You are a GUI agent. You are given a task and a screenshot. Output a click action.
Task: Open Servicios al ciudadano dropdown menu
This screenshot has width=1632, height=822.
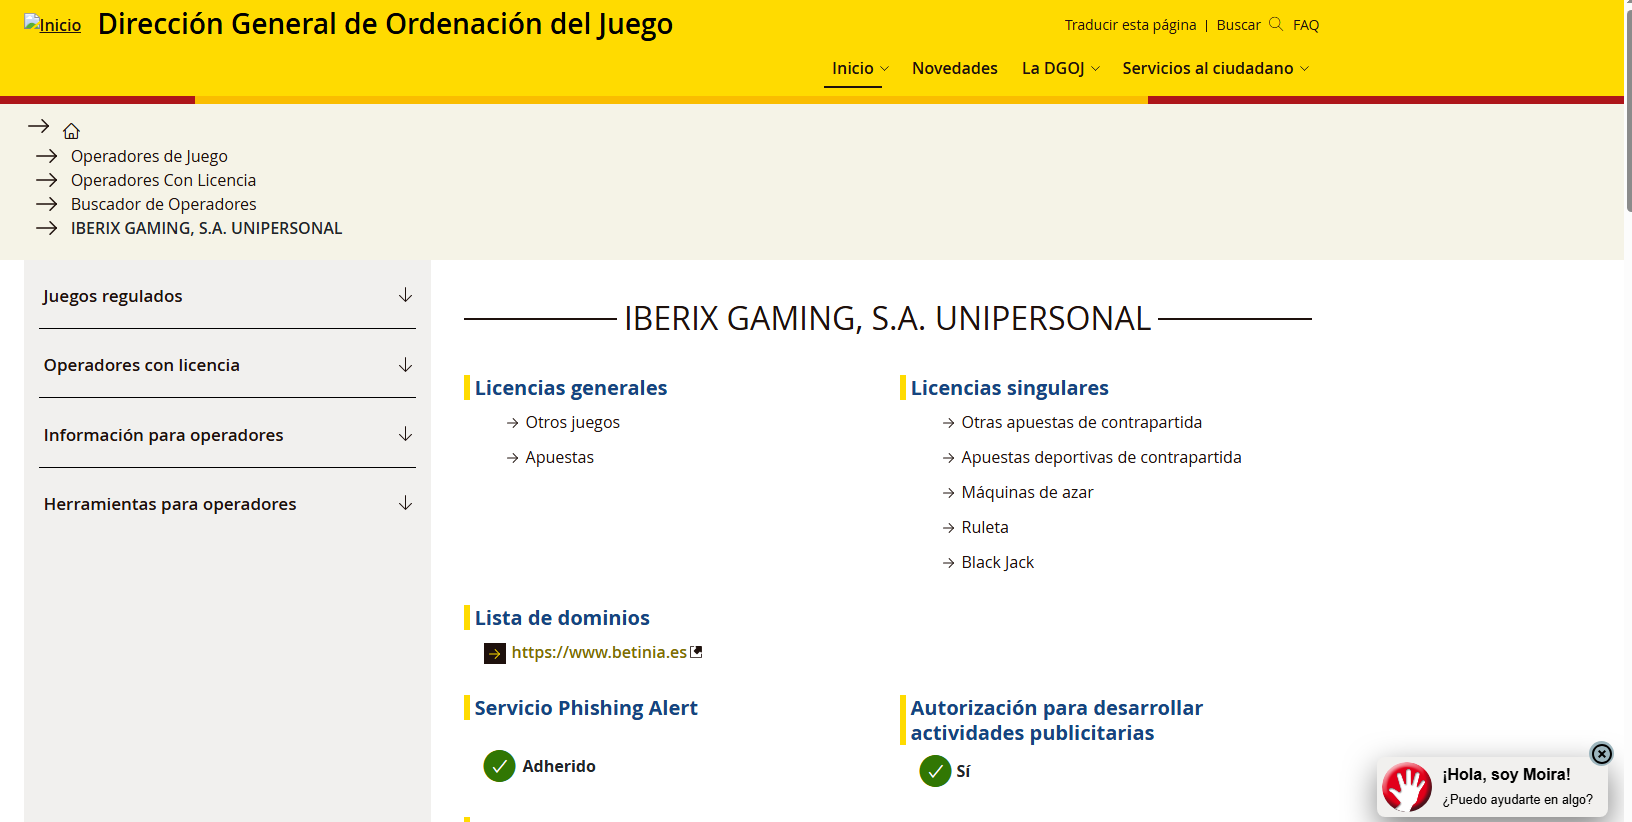1215,68
